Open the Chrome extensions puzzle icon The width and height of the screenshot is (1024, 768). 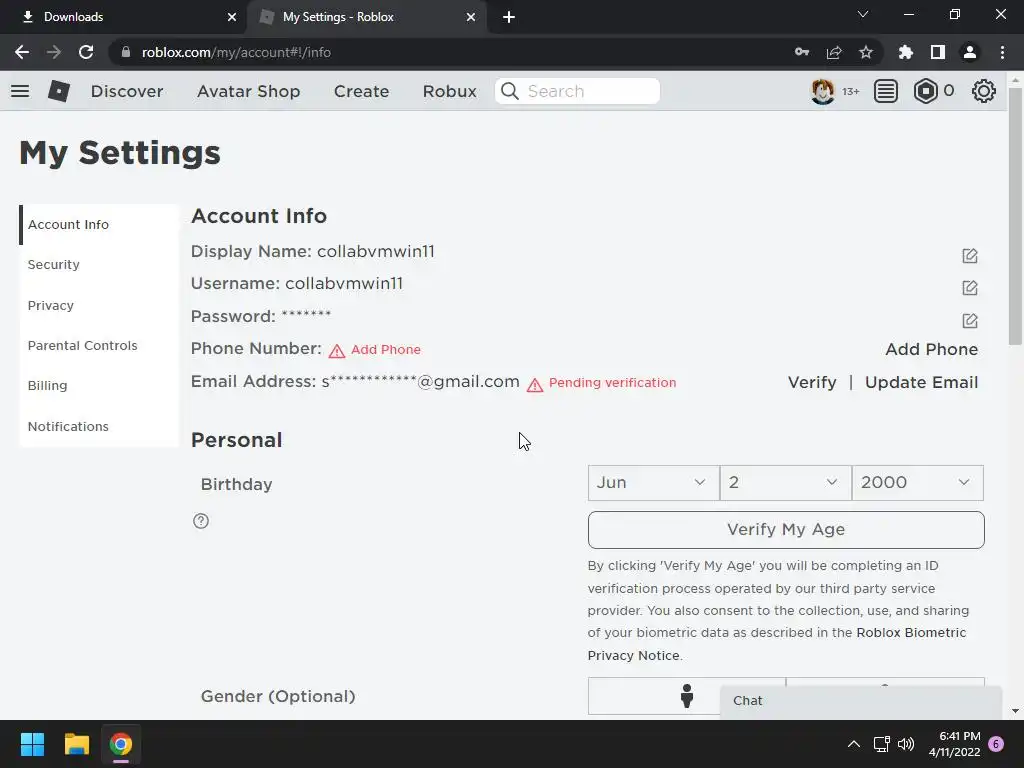[906, 52]
